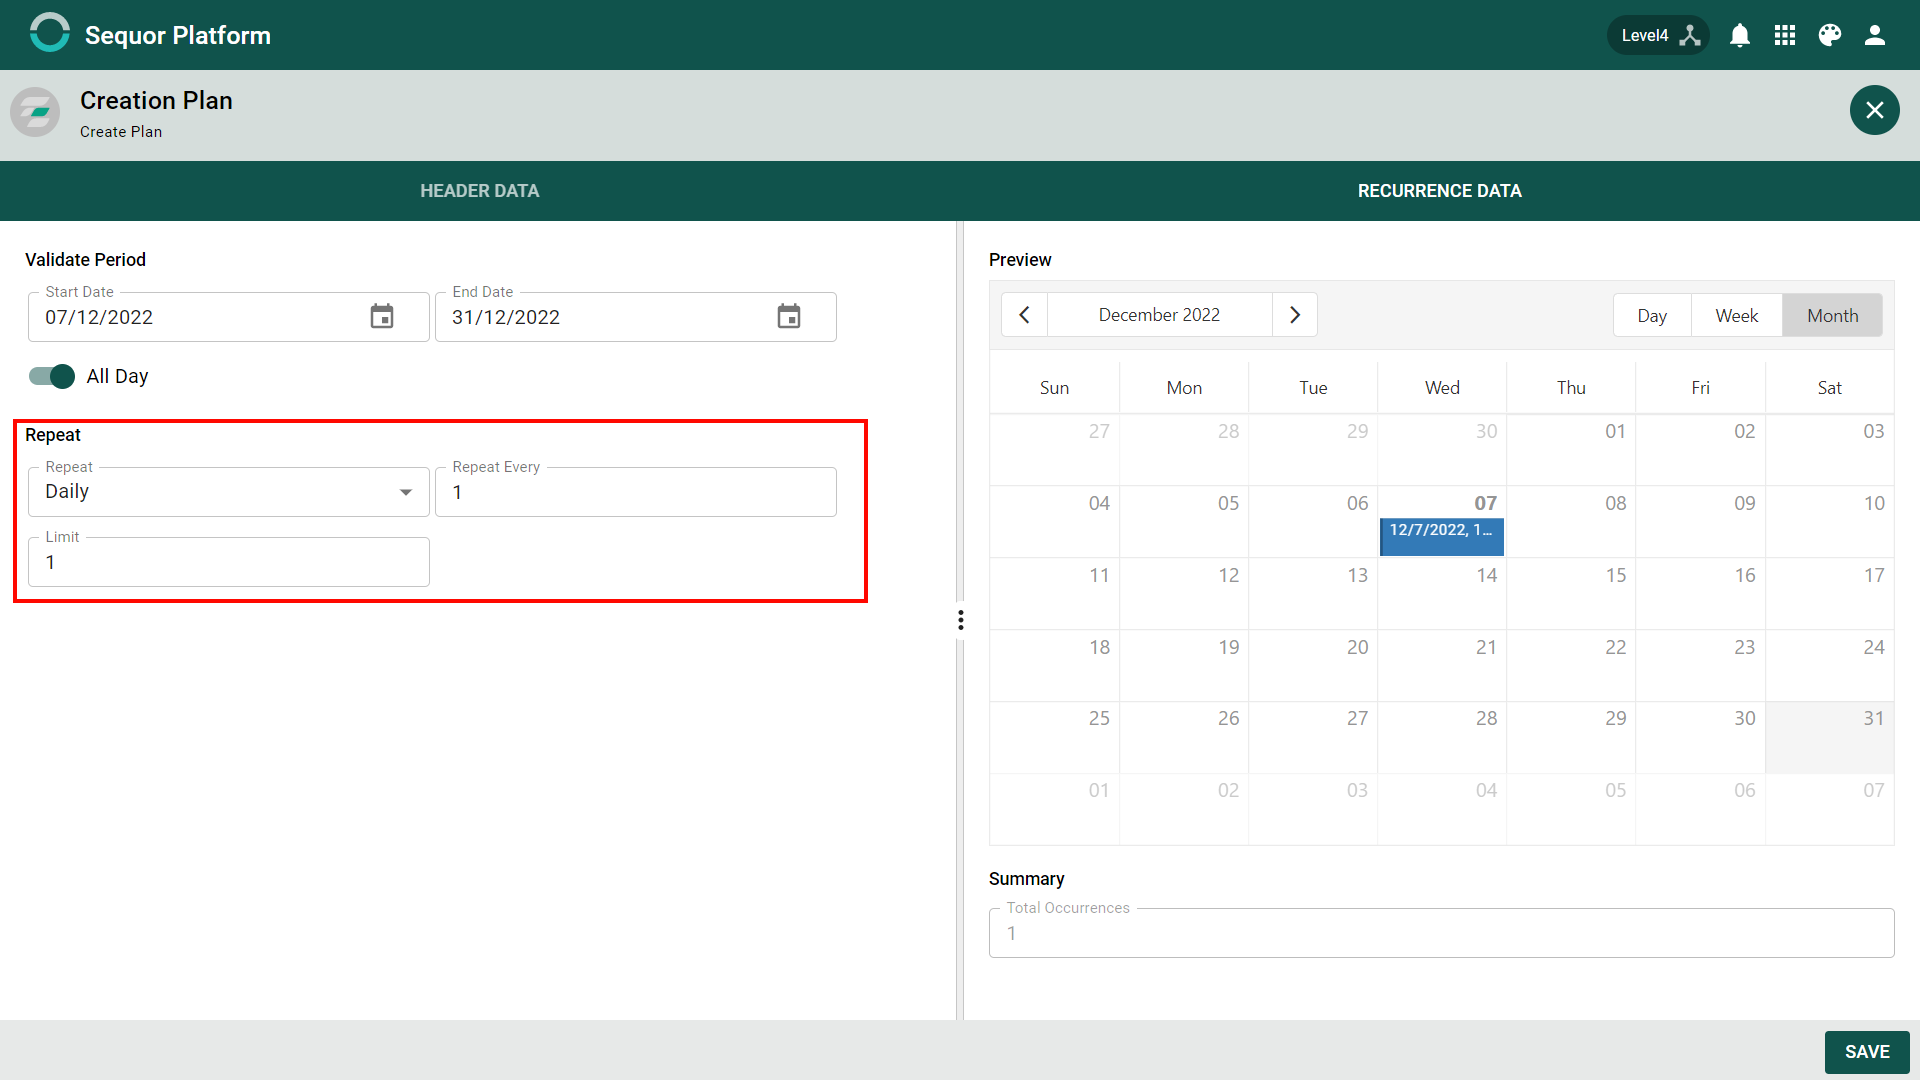The height and width of the screenshot is (1080, 1920).
Task: Click the Thu column header
Action: point(1571,388)
